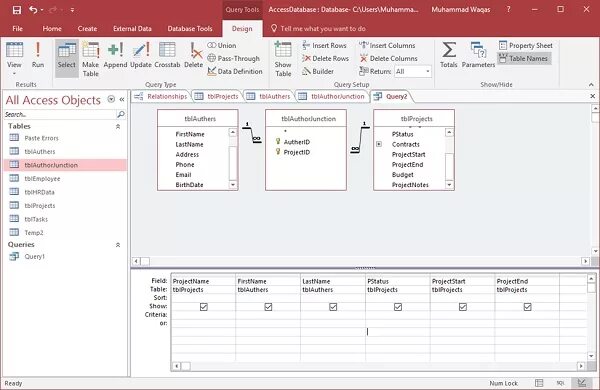Switch to Datasheet View in status bar
This screenshot has height=390, width=600.
pyautogui.click(x=539, y=383)
